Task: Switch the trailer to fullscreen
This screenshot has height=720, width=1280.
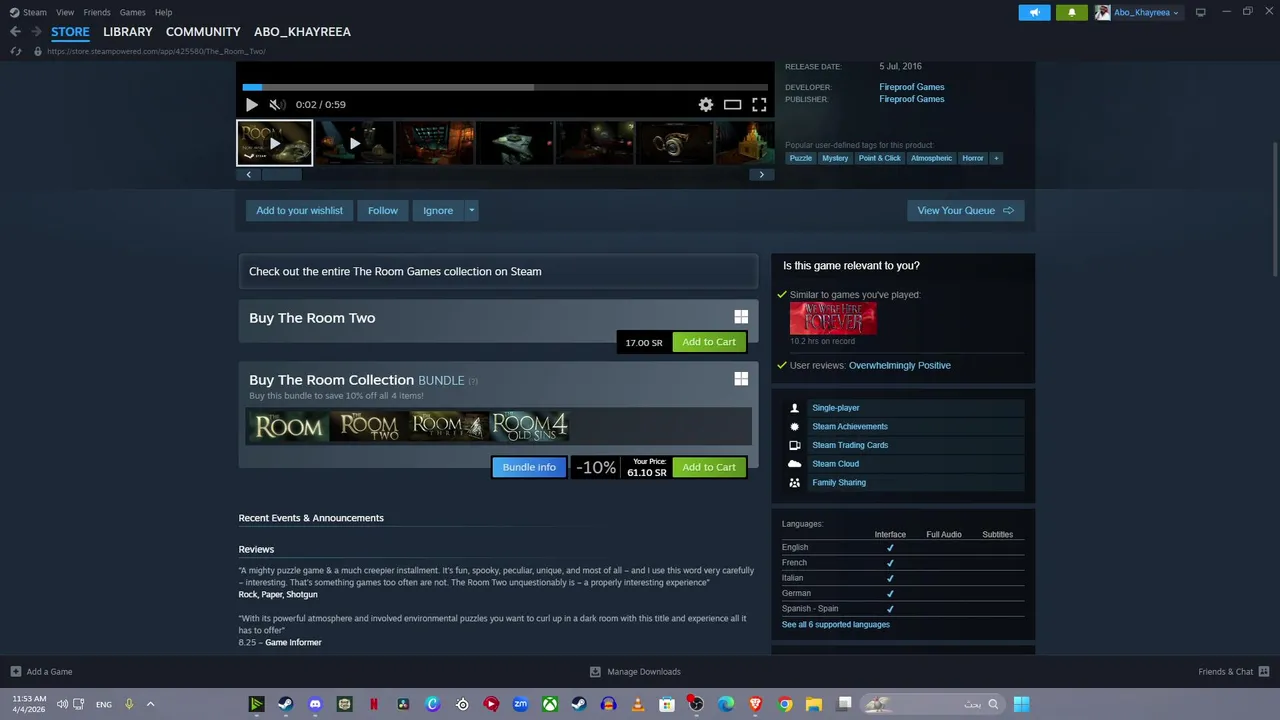Action: [x=759, y=104]
